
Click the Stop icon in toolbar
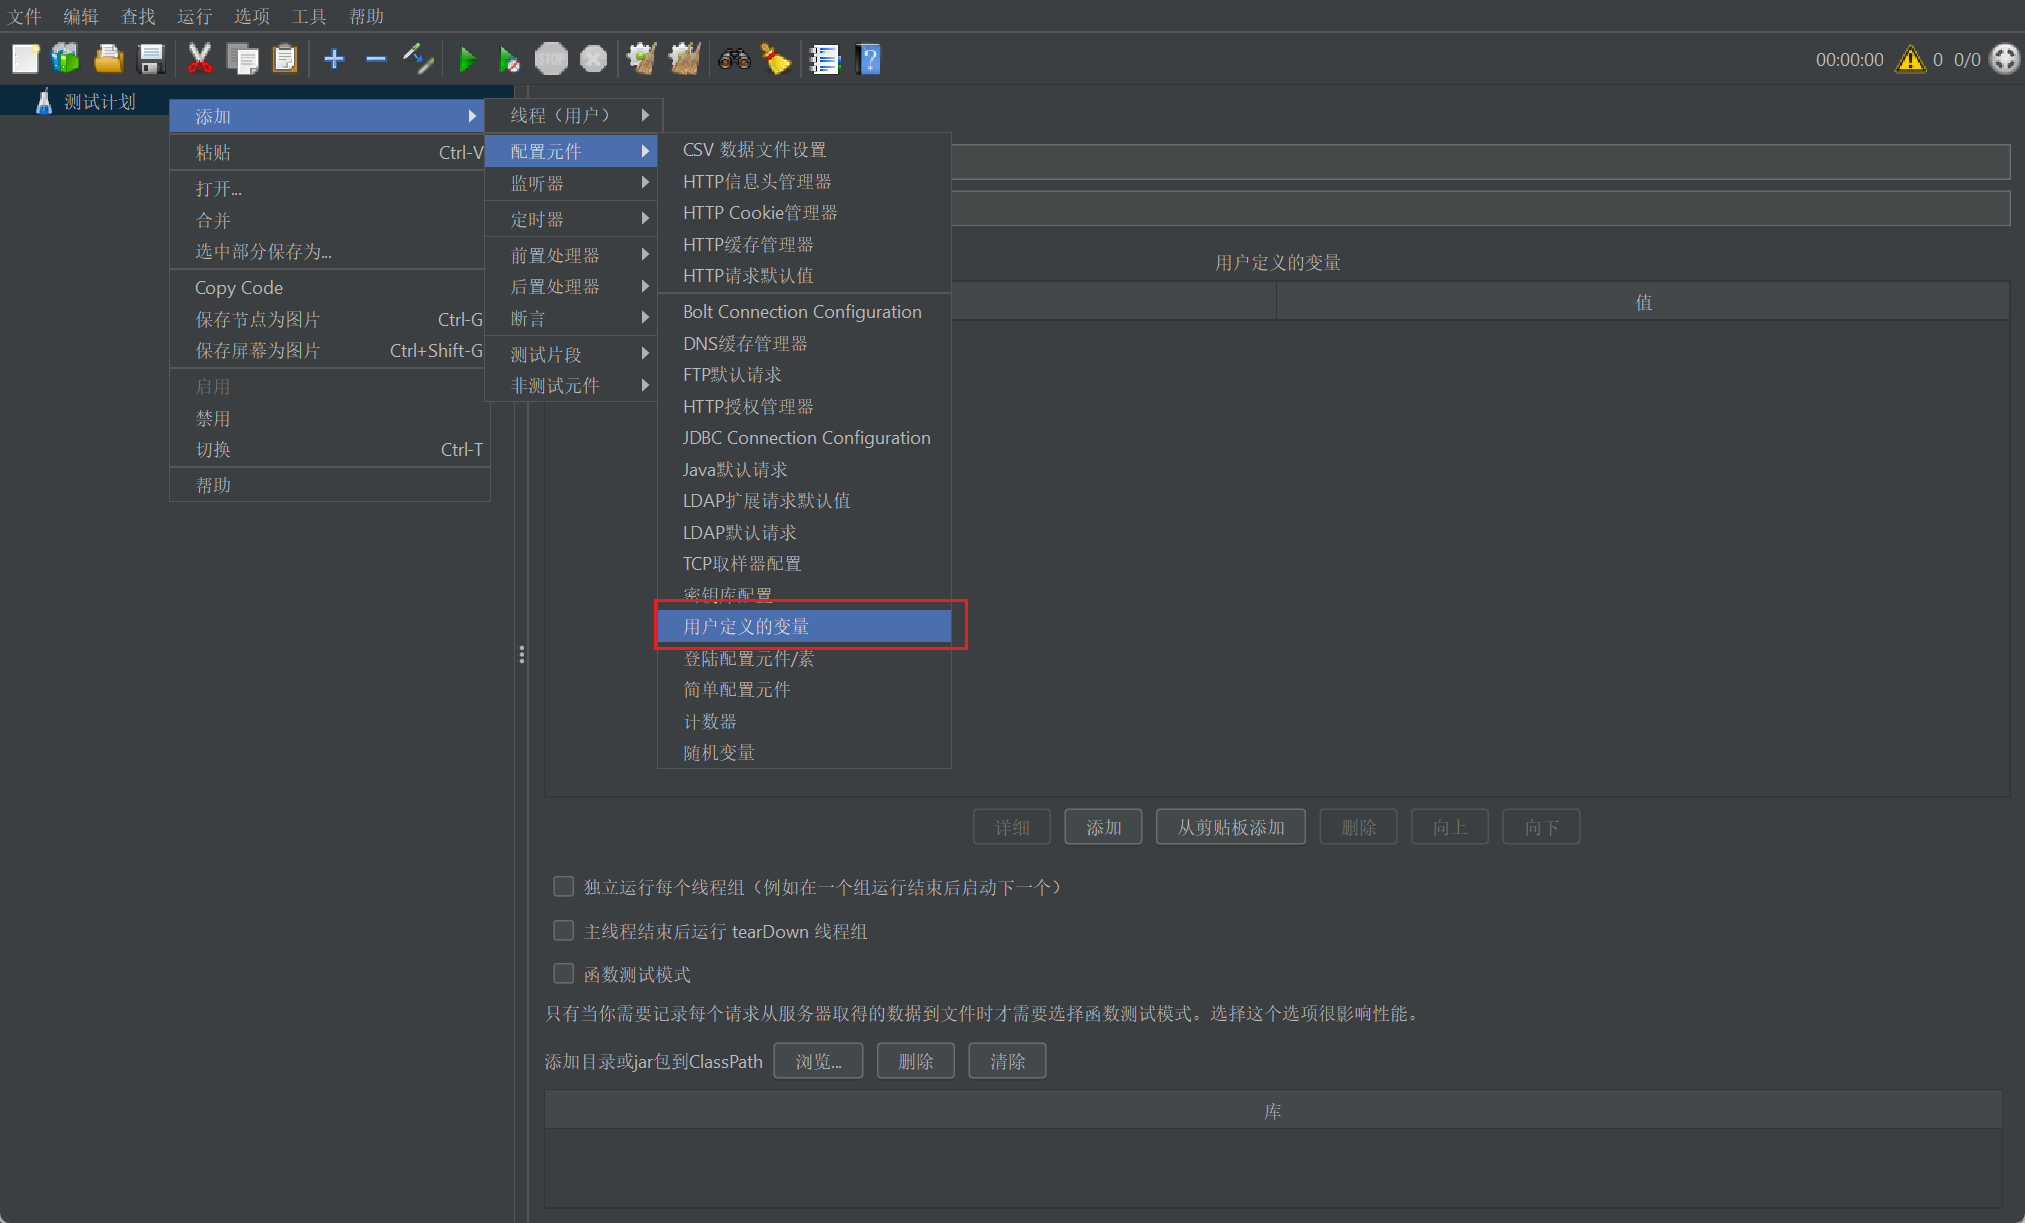(x=551, y=59)
